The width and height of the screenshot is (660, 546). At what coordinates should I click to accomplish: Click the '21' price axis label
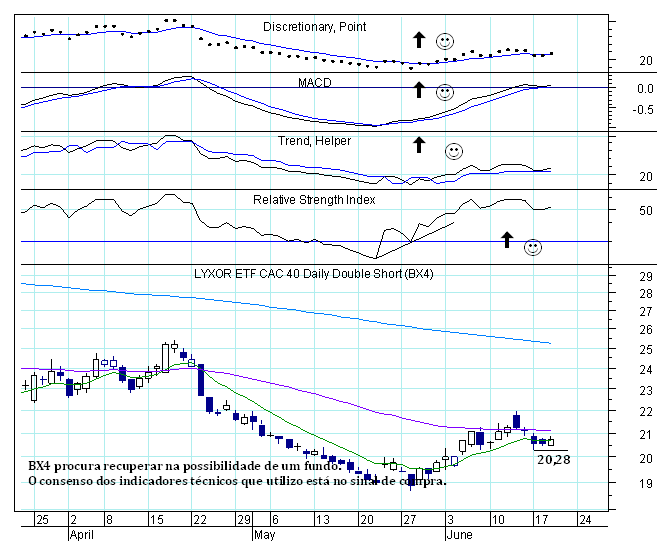pos(646,434)
